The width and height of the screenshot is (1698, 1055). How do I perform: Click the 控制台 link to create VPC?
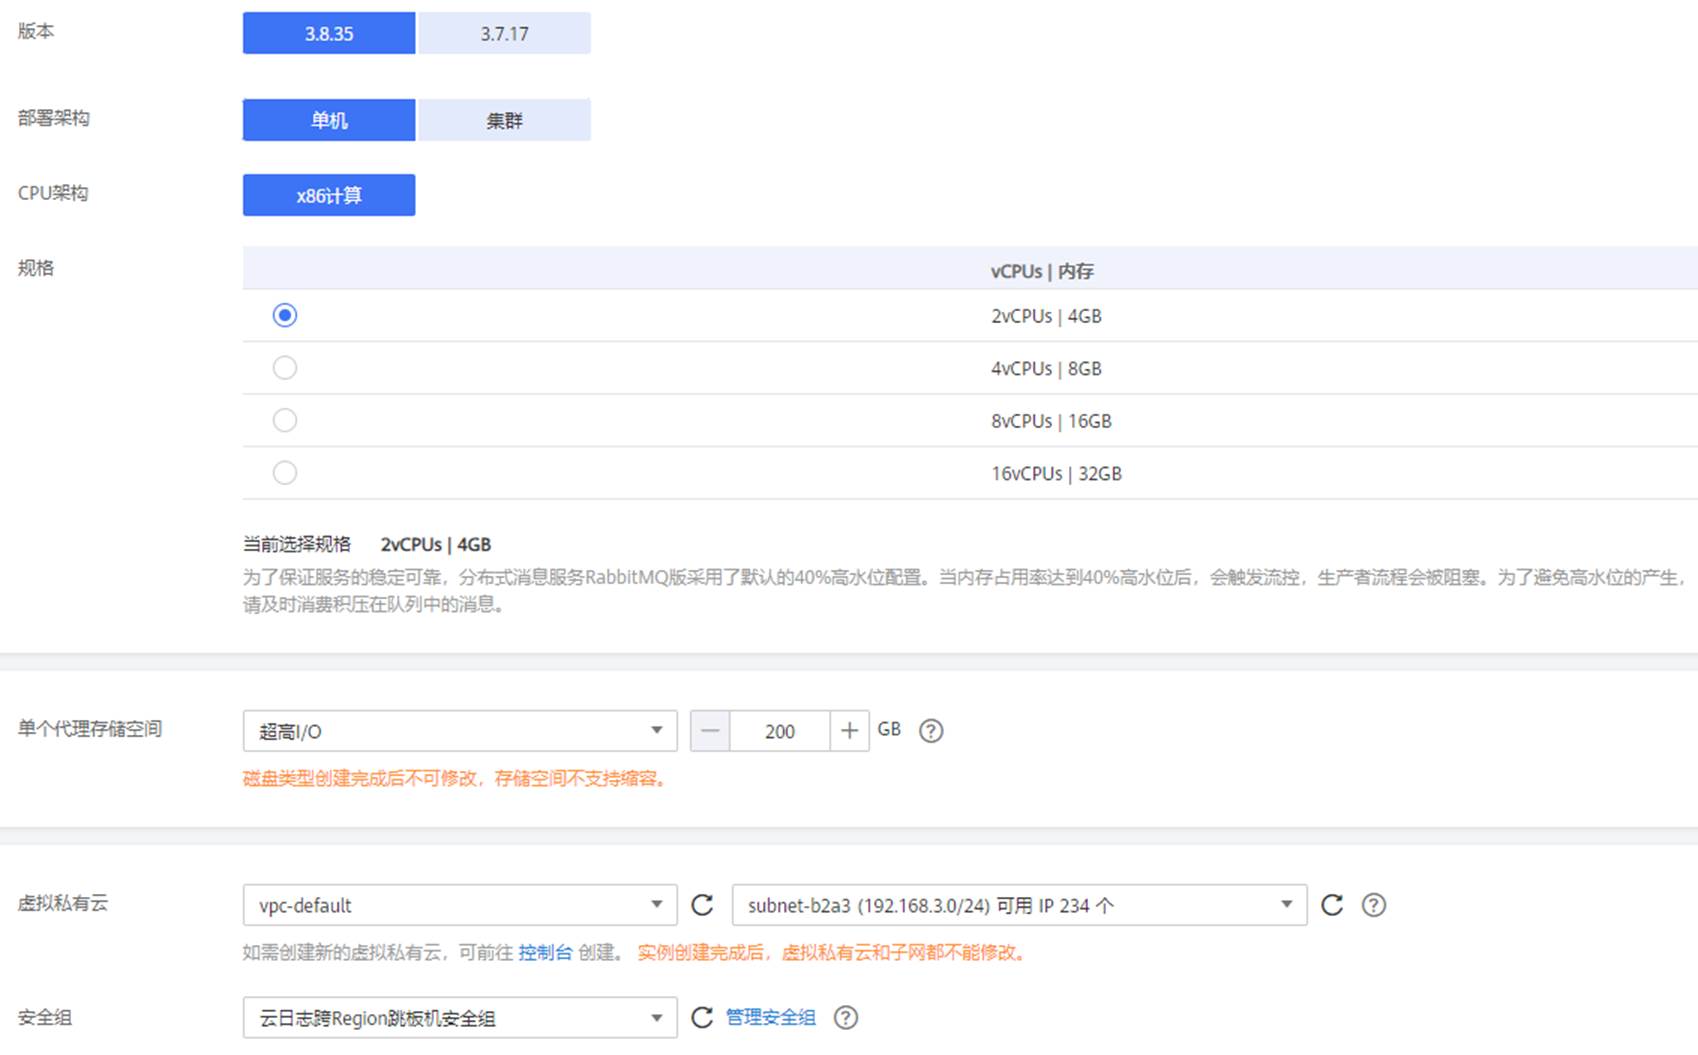click(x=545, y=952)
